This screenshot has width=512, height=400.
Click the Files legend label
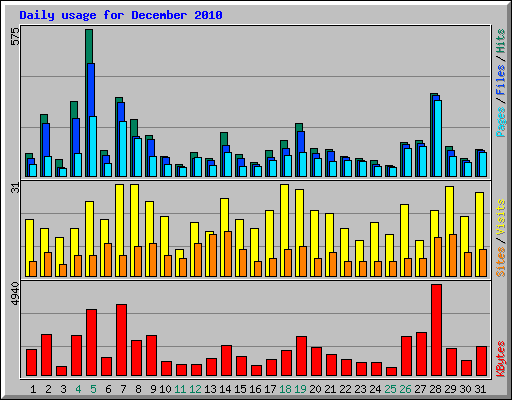pos(500,79)
